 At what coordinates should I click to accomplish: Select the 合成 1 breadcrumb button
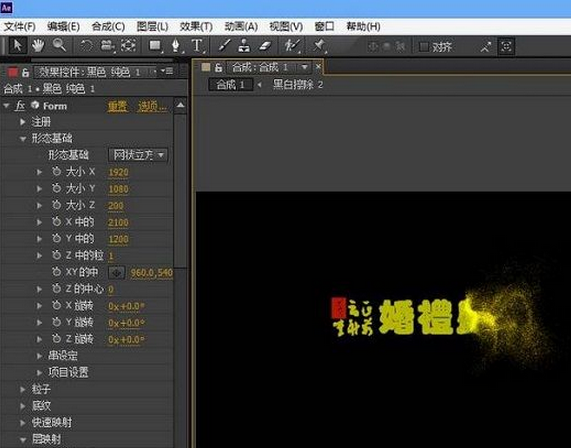[x=231, y=85]
